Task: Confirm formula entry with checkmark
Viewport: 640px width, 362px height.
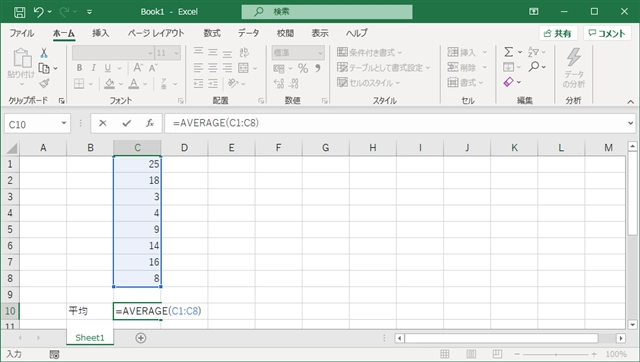Action: point(127,123)
